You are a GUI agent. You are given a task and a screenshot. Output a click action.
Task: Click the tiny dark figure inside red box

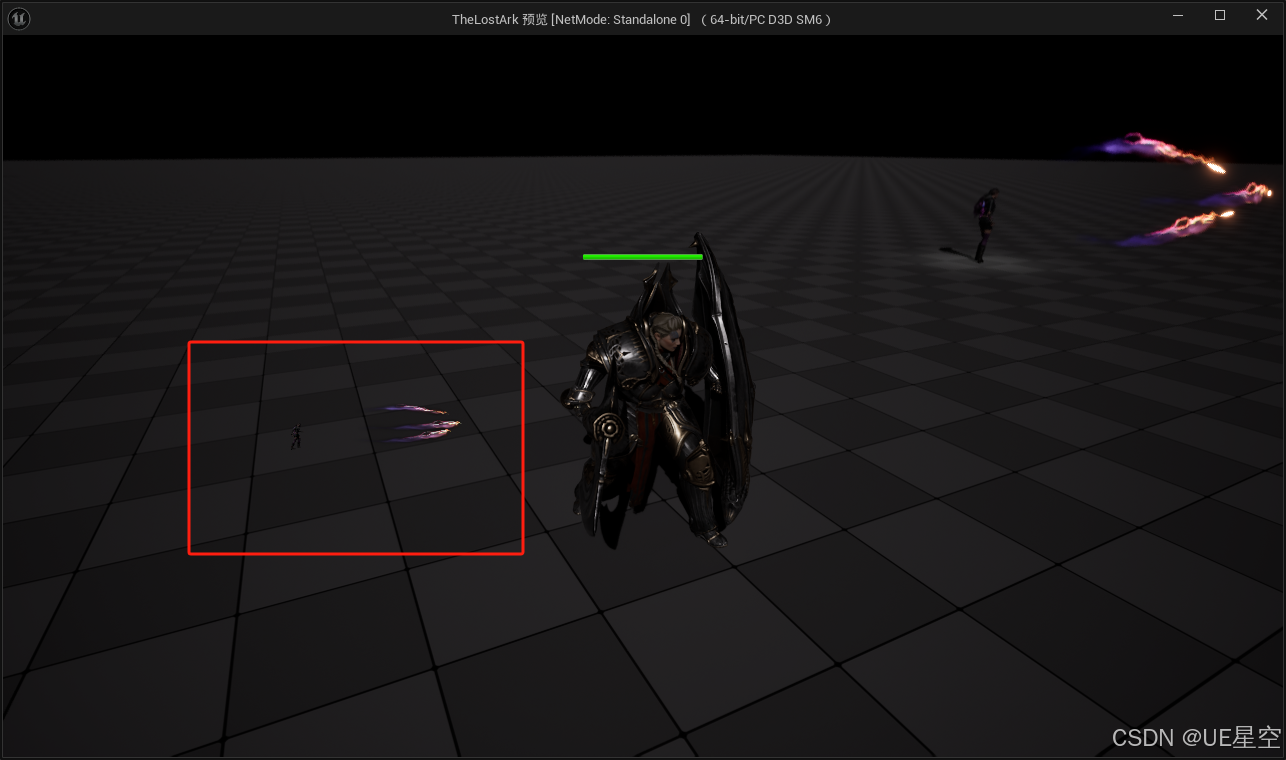296,436
